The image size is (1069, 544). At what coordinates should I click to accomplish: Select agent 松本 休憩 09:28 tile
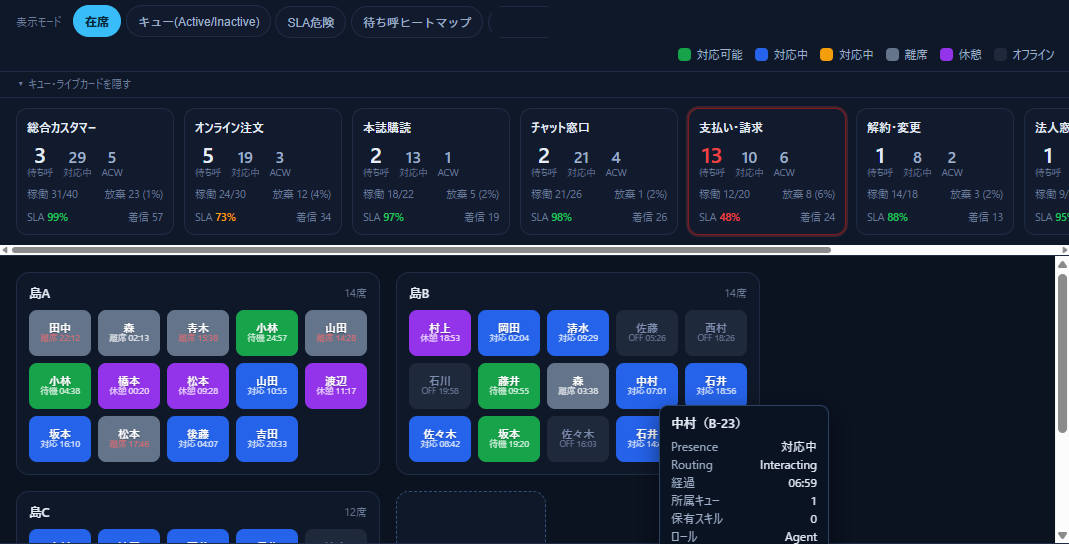[198, 386]
